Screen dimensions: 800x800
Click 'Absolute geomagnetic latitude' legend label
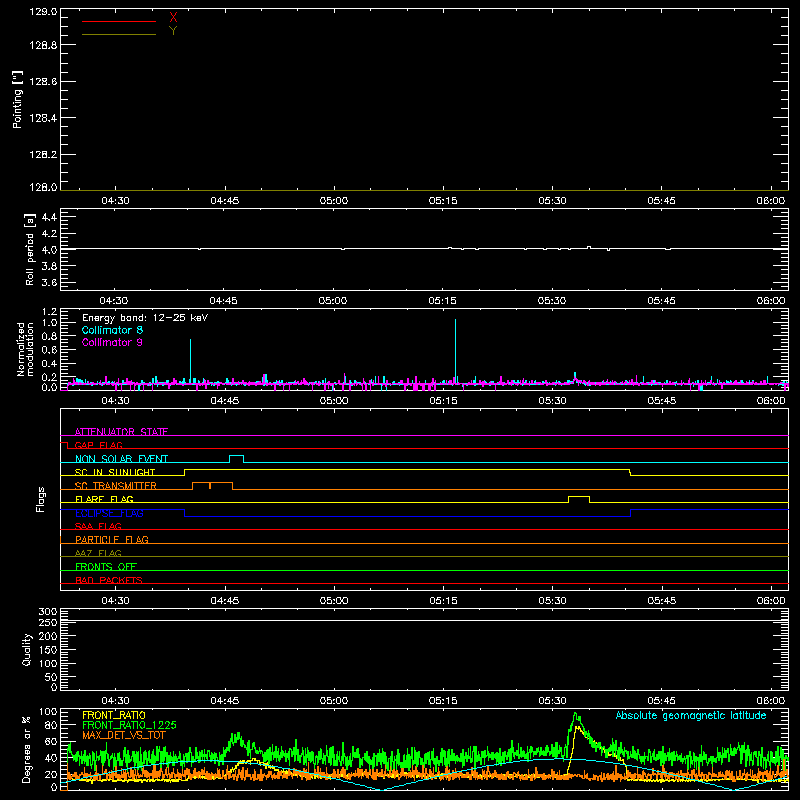(691, 715)
